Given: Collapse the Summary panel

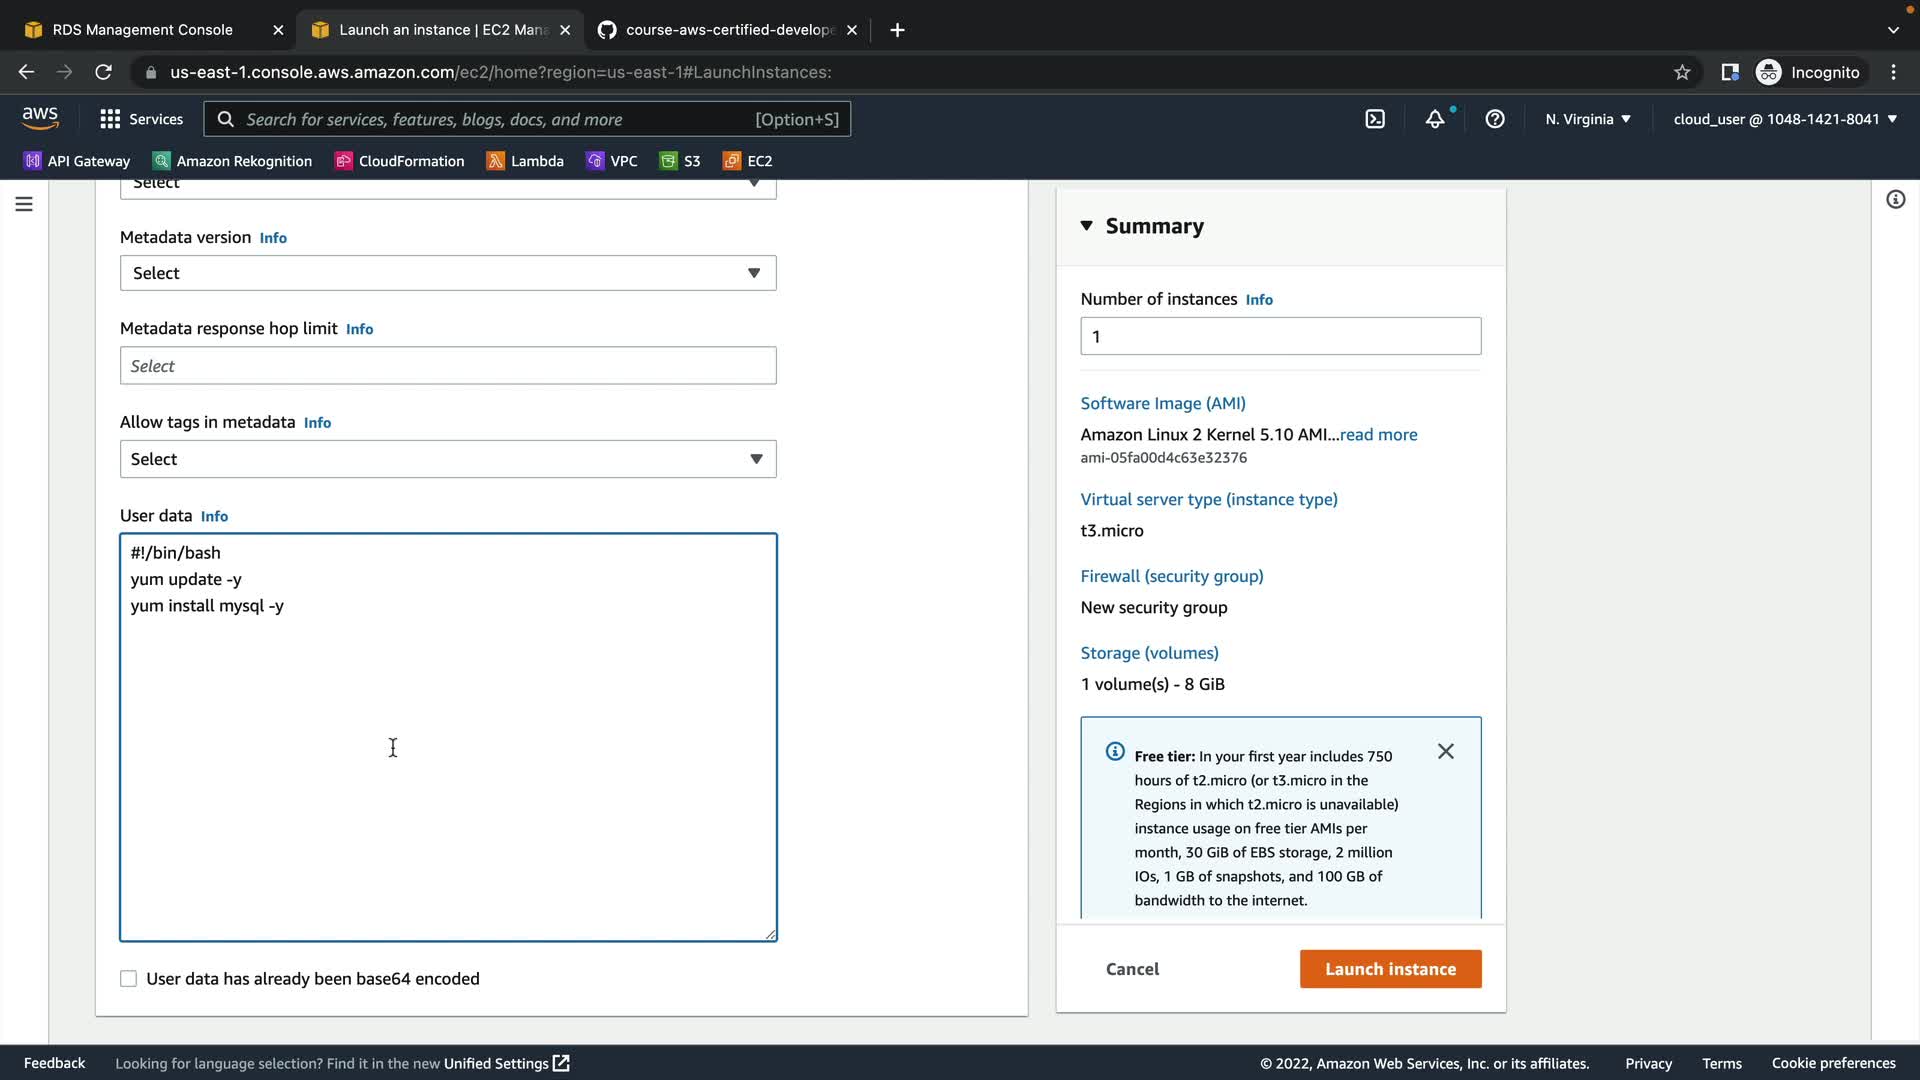Looking at the screenshot, I should click(x=1087, y=226).
